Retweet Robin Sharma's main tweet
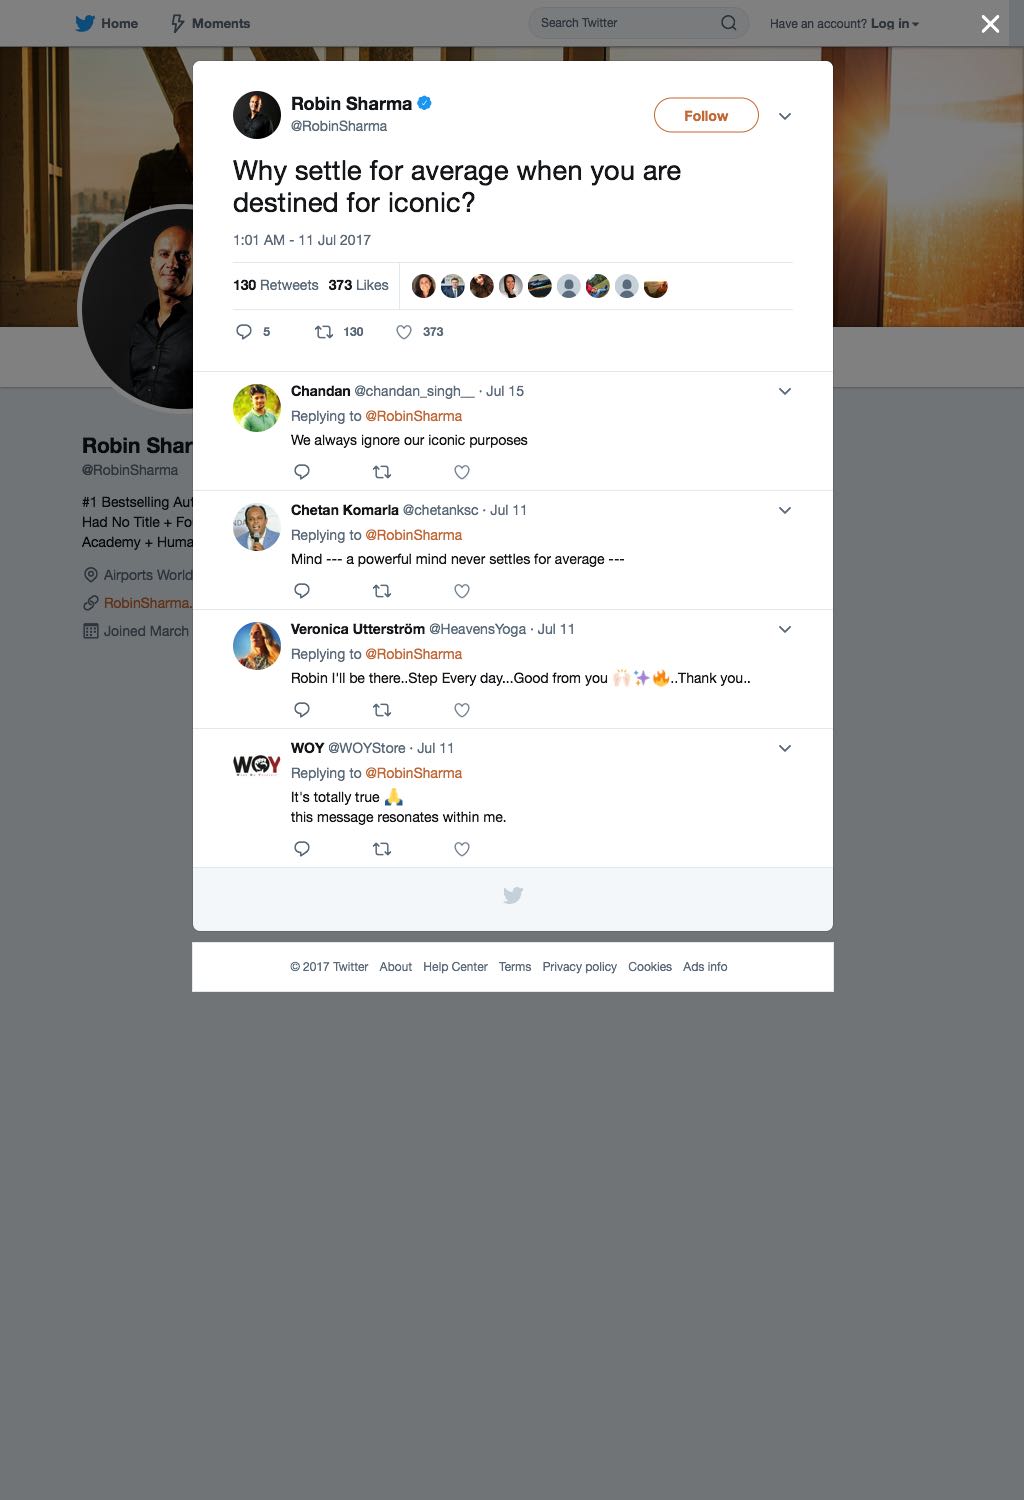The image size is (1024, 1500). coord(324,332)
